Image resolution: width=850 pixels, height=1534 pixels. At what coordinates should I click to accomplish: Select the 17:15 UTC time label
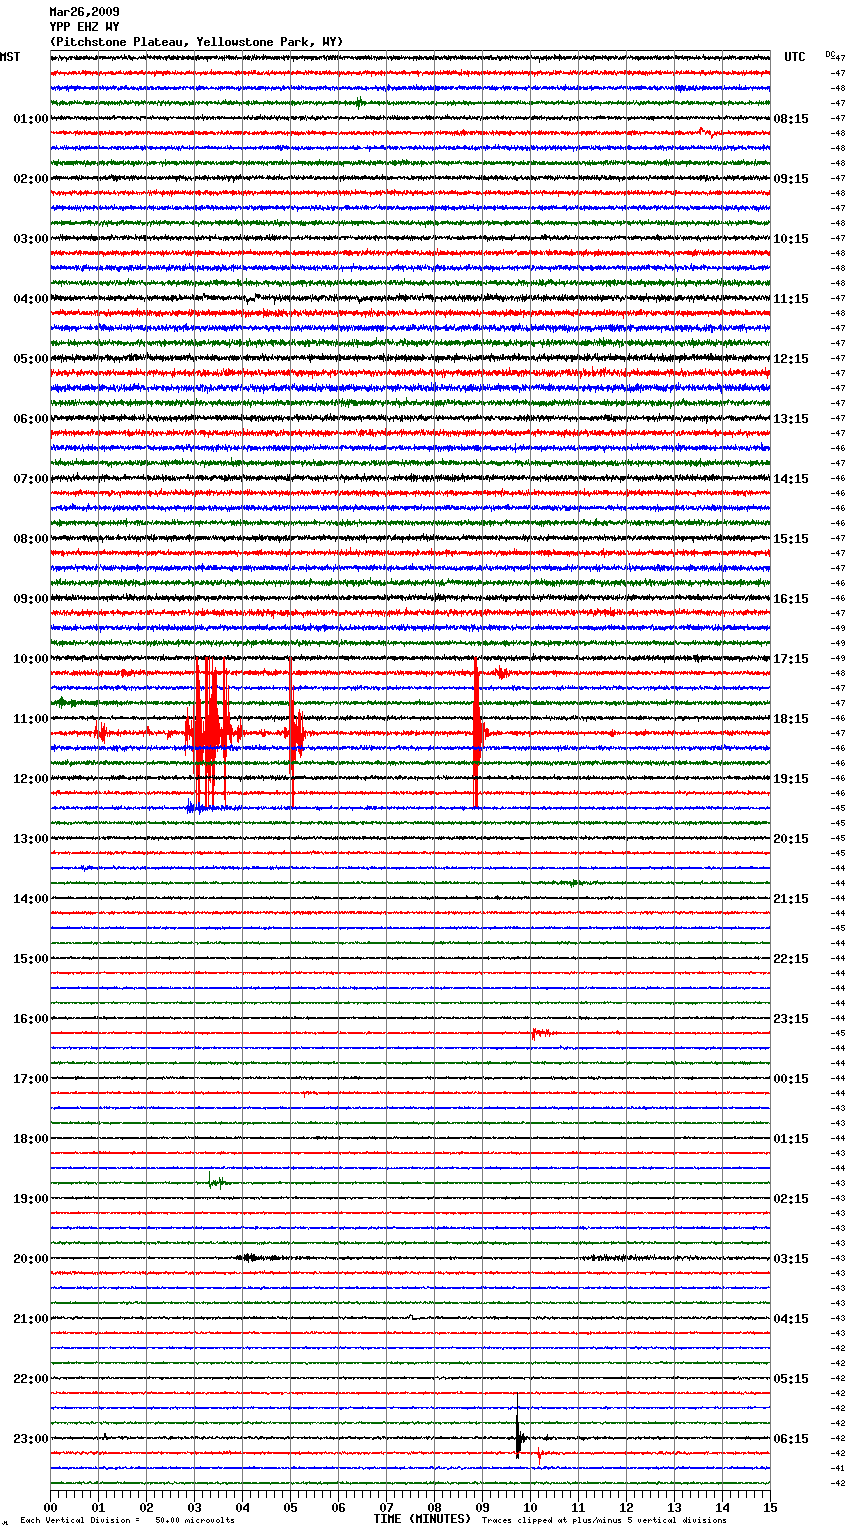point(791,659)
